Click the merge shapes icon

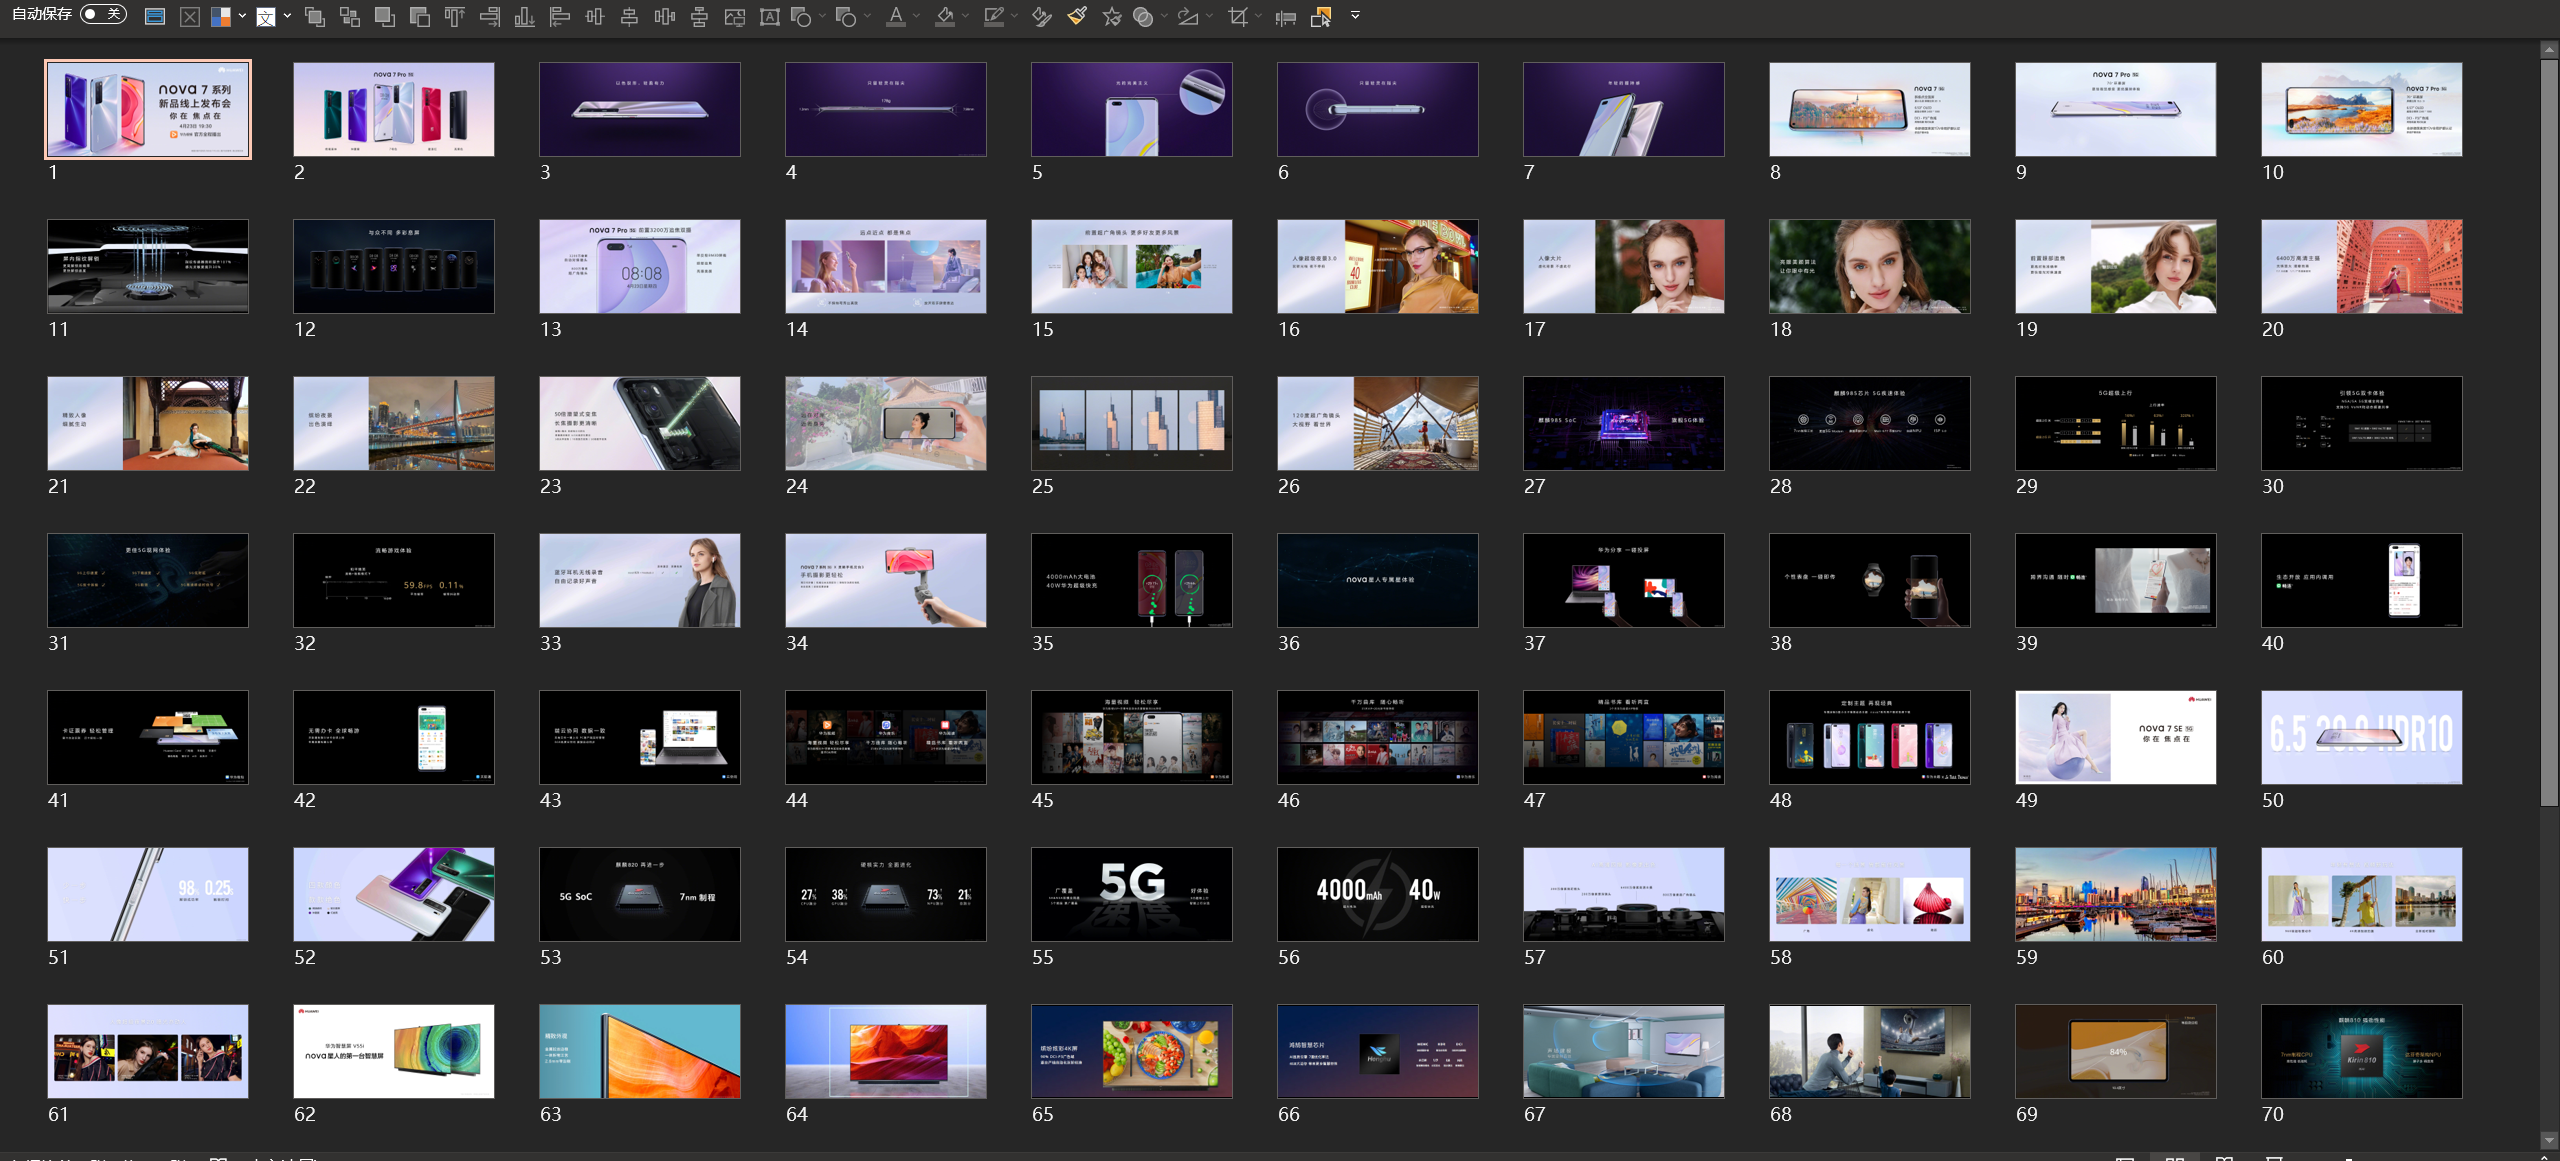(1143, 16)
